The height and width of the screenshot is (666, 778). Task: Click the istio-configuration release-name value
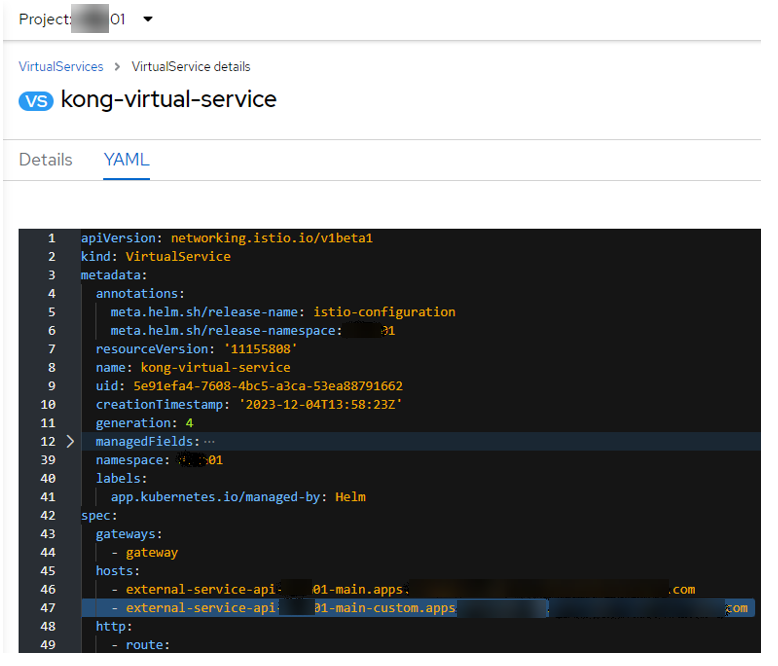pos(385,312)
